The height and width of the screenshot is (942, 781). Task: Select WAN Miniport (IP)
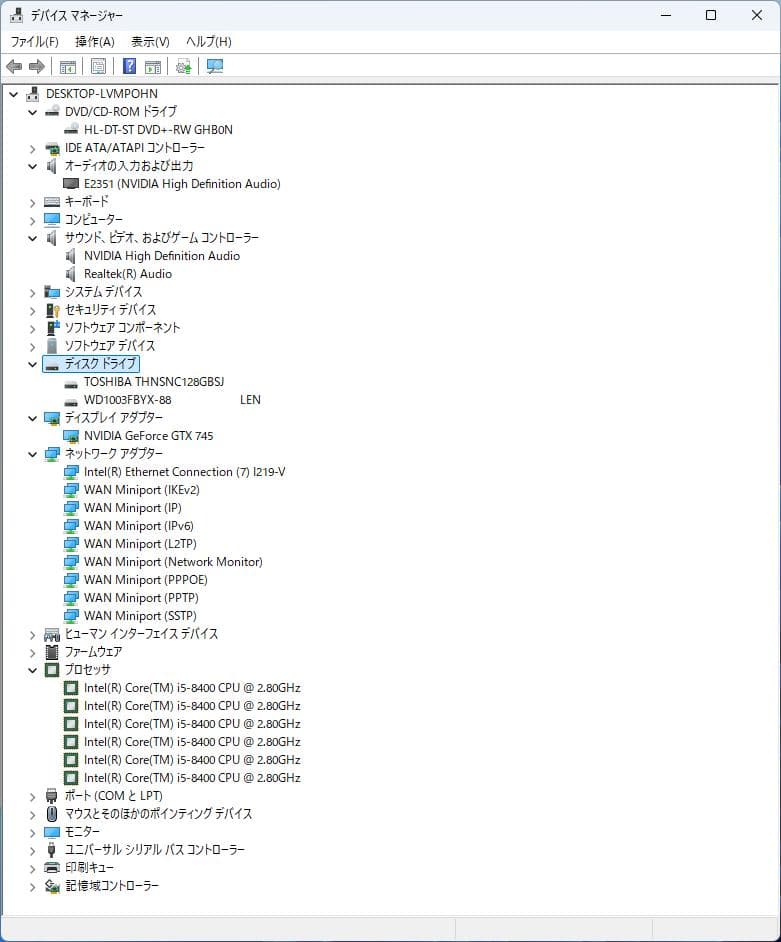(x=133, y=508)
